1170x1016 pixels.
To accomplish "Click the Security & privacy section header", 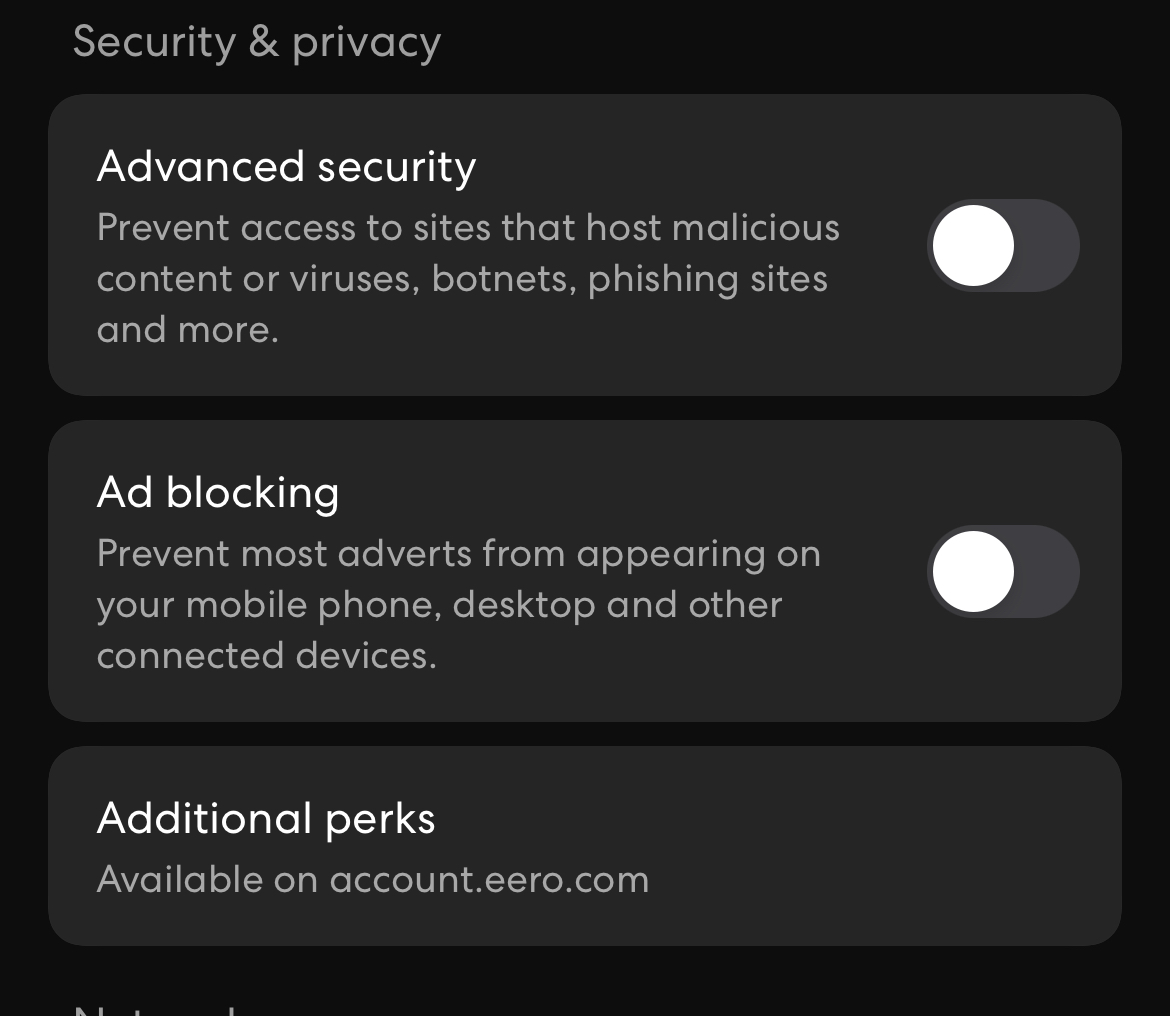I will [258, 41].
